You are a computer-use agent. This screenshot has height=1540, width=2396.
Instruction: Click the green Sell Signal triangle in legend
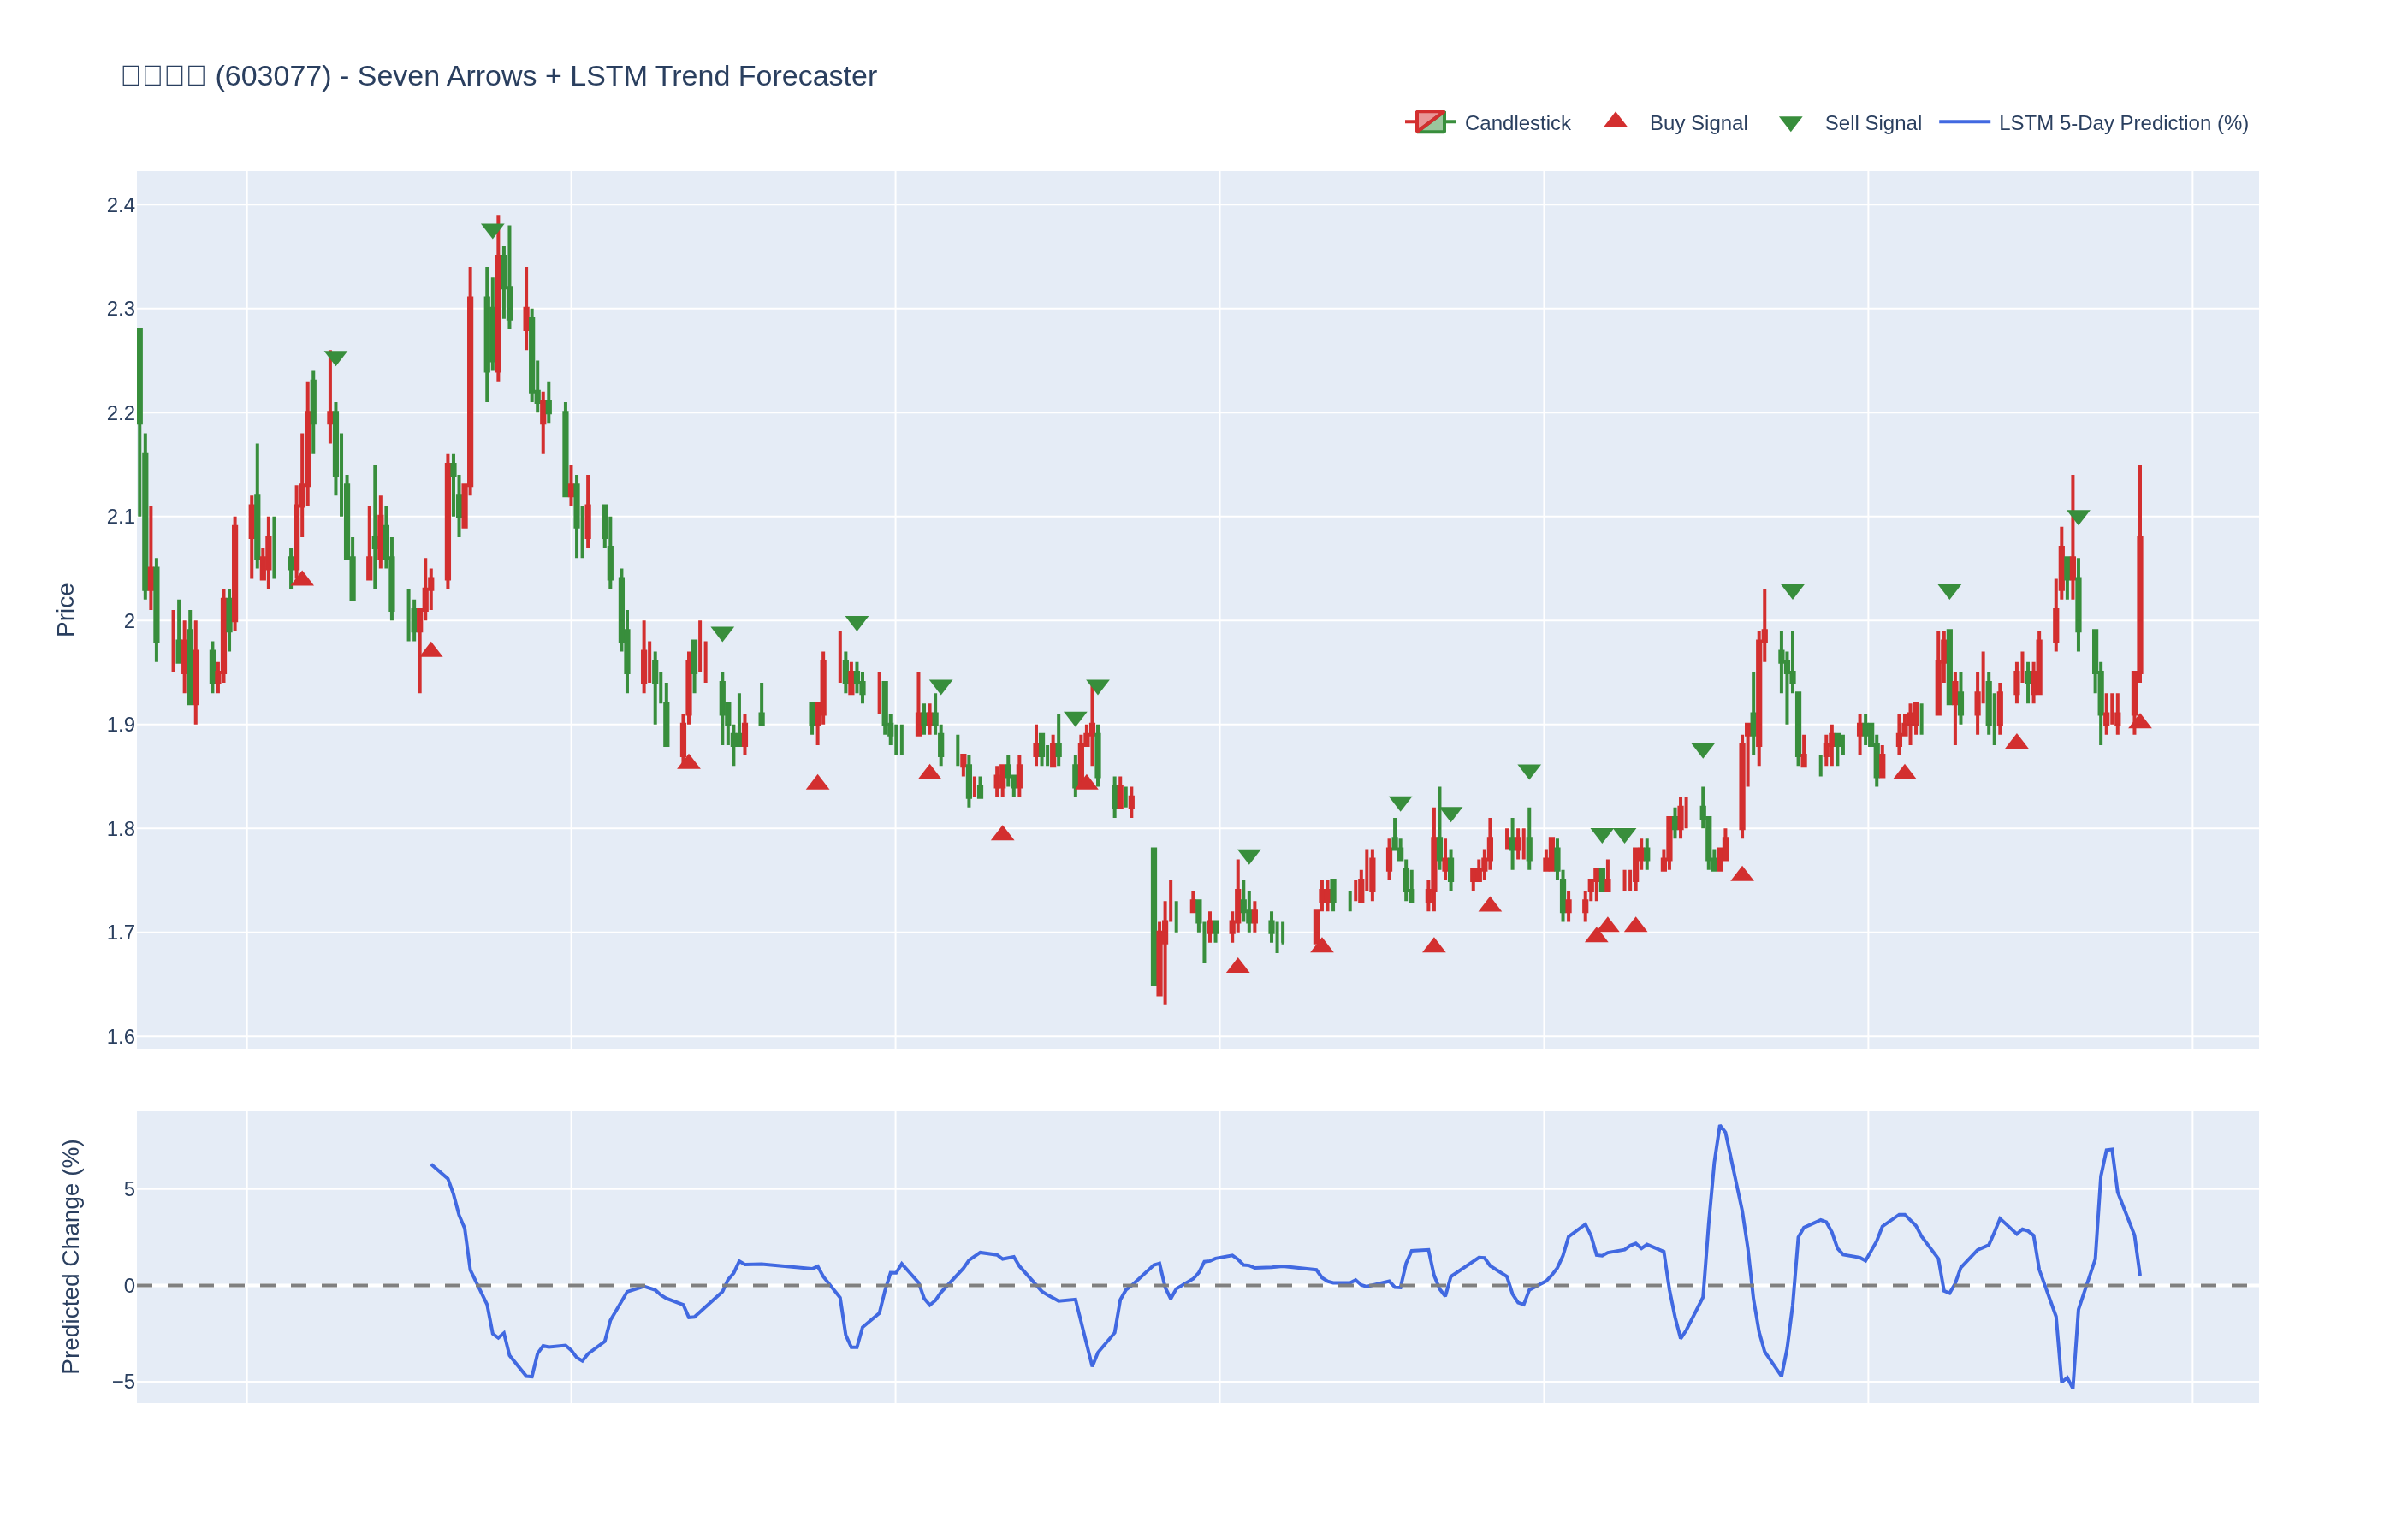pos(1790,124)
